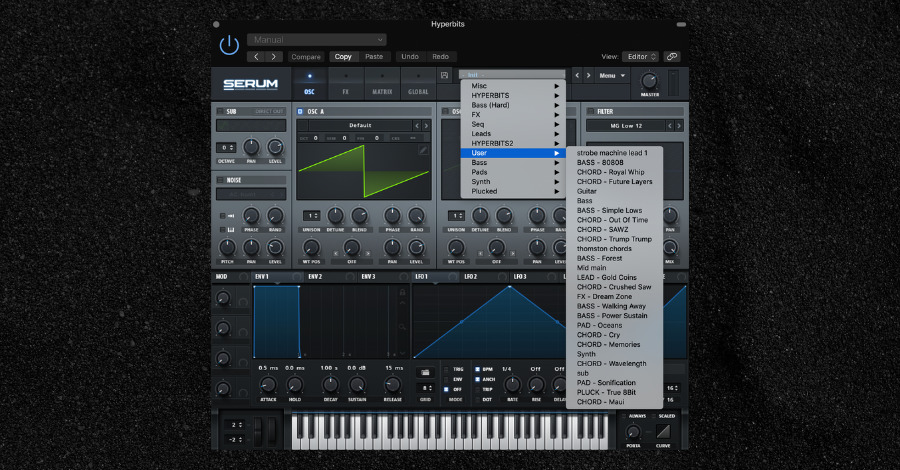The width and height of the screenshot is (900, 470).
Task: Go to previous Serum preset arrow
Action: coord(577,75)
